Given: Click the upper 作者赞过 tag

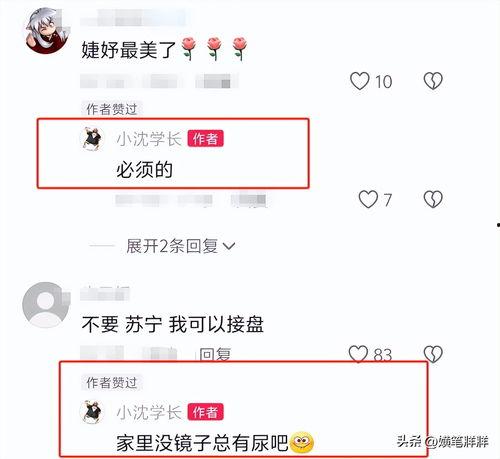Looking at the screenshot, I should click(112, 109).
